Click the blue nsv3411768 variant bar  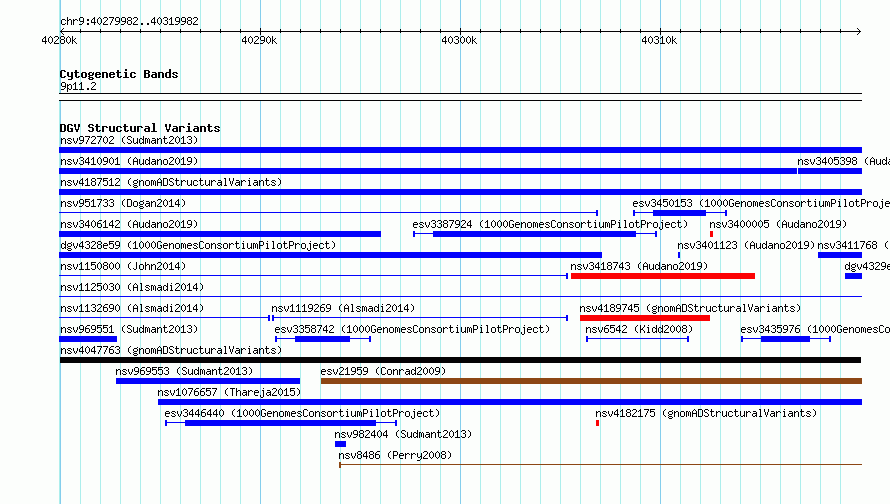(840, 255)
